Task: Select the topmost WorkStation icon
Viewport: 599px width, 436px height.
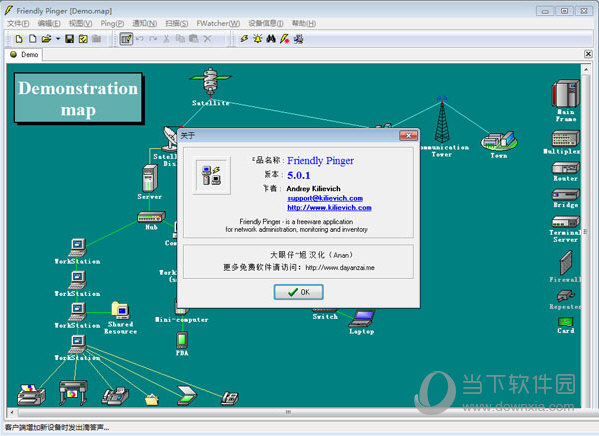Action: (x=78, y=247)
